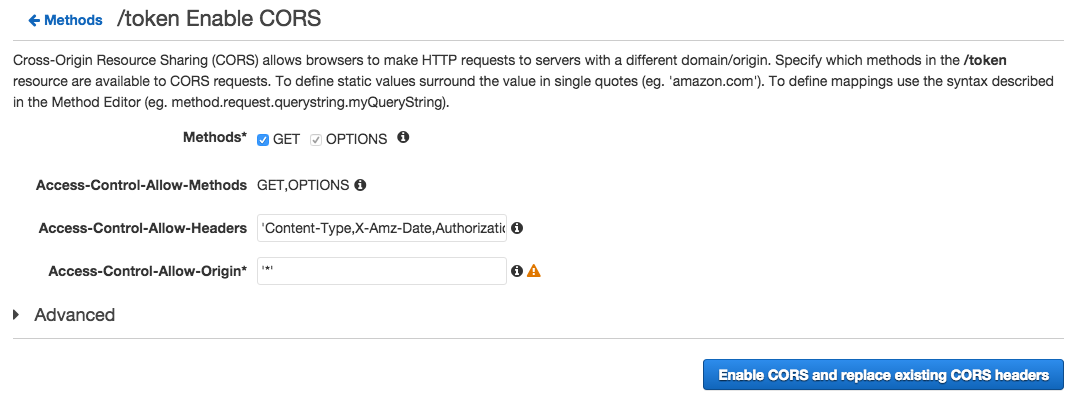The image size is (1073, 400).
Task: Click info icon beside GET,OPTIONS value
Action: pos(360,185)
